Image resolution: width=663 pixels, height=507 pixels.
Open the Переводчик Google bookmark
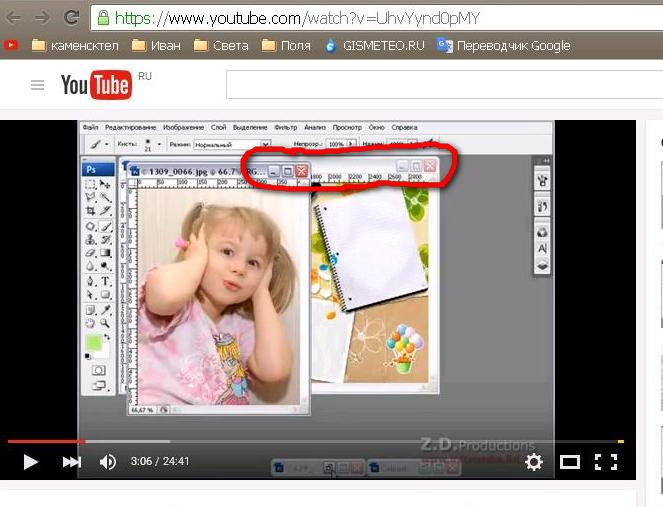coord(504,45)
